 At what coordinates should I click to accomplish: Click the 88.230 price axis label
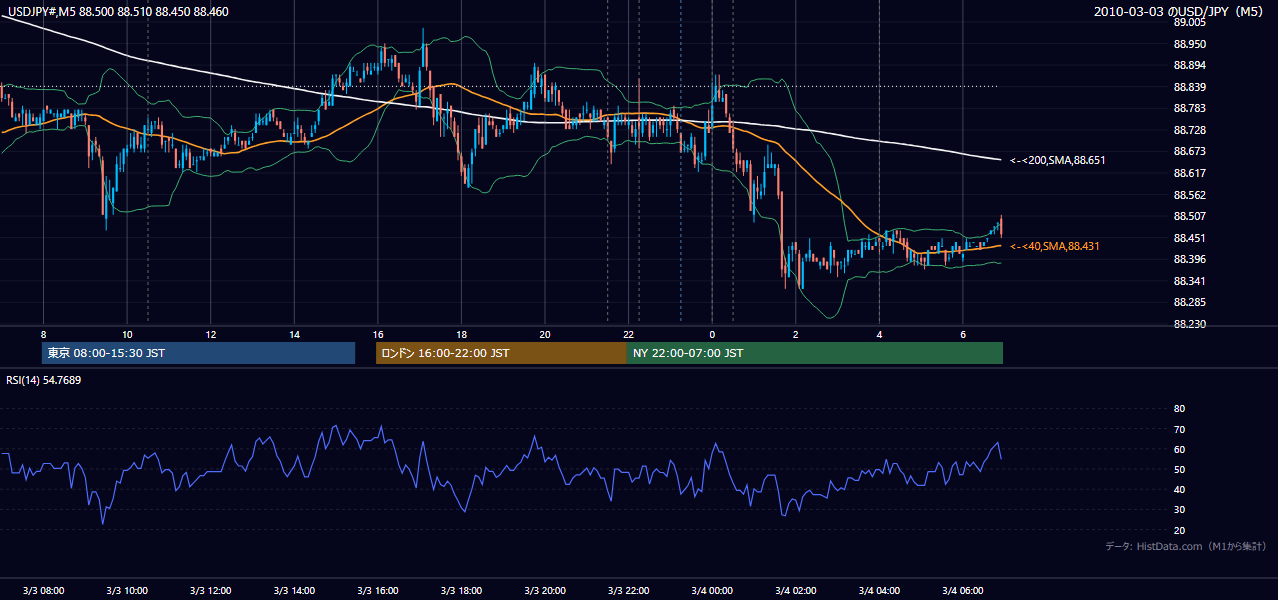coord(1190,324)
